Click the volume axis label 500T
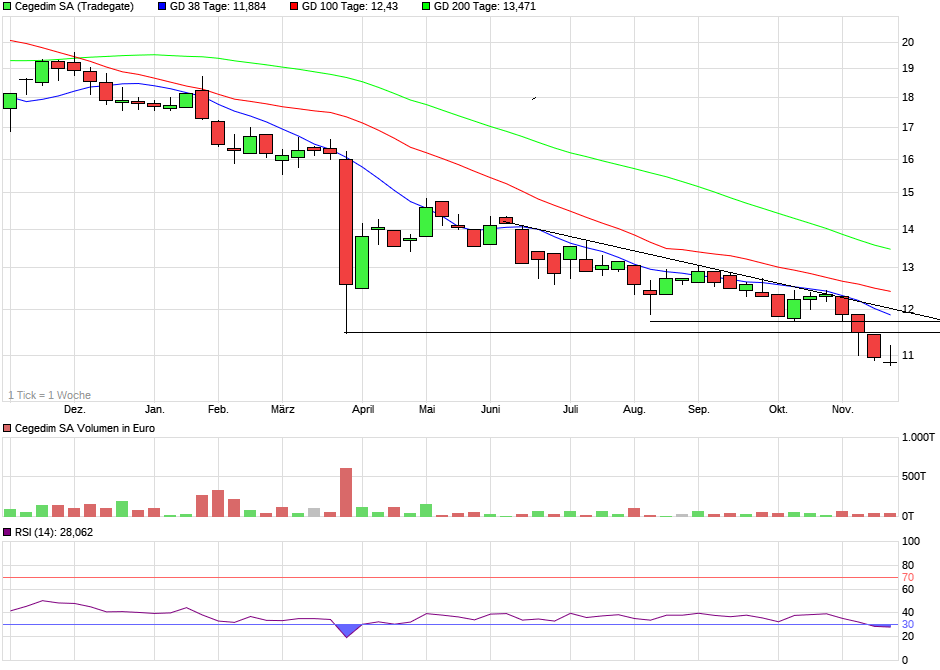Viewport: 940px width, 670px height. click(x=914, y=476)
